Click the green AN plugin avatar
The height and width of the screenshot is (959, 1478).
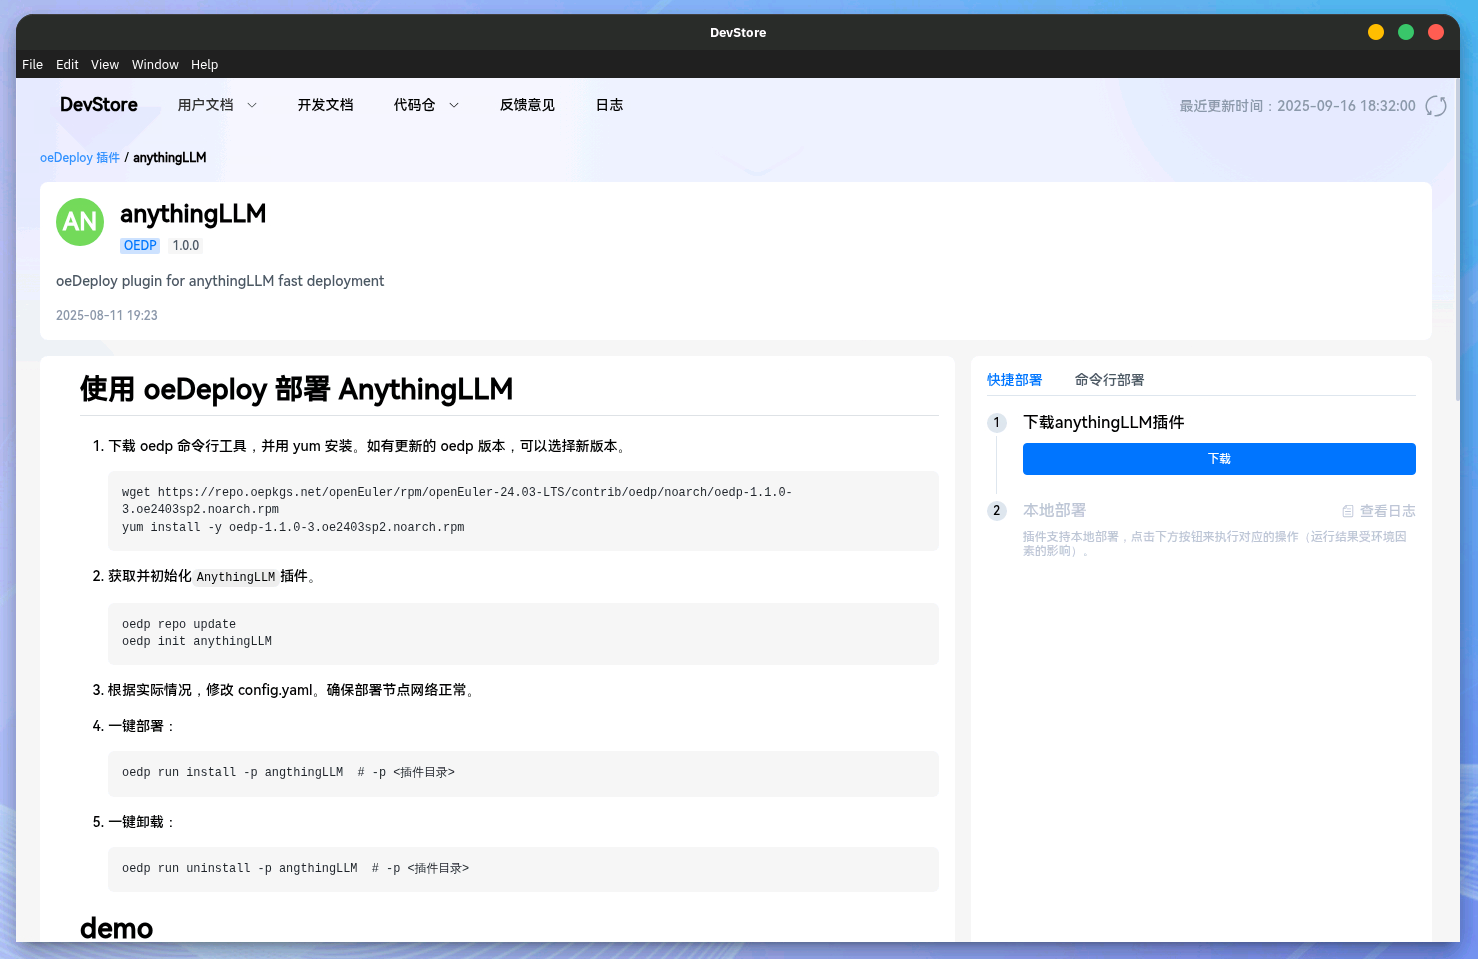[x=80, y=222]
